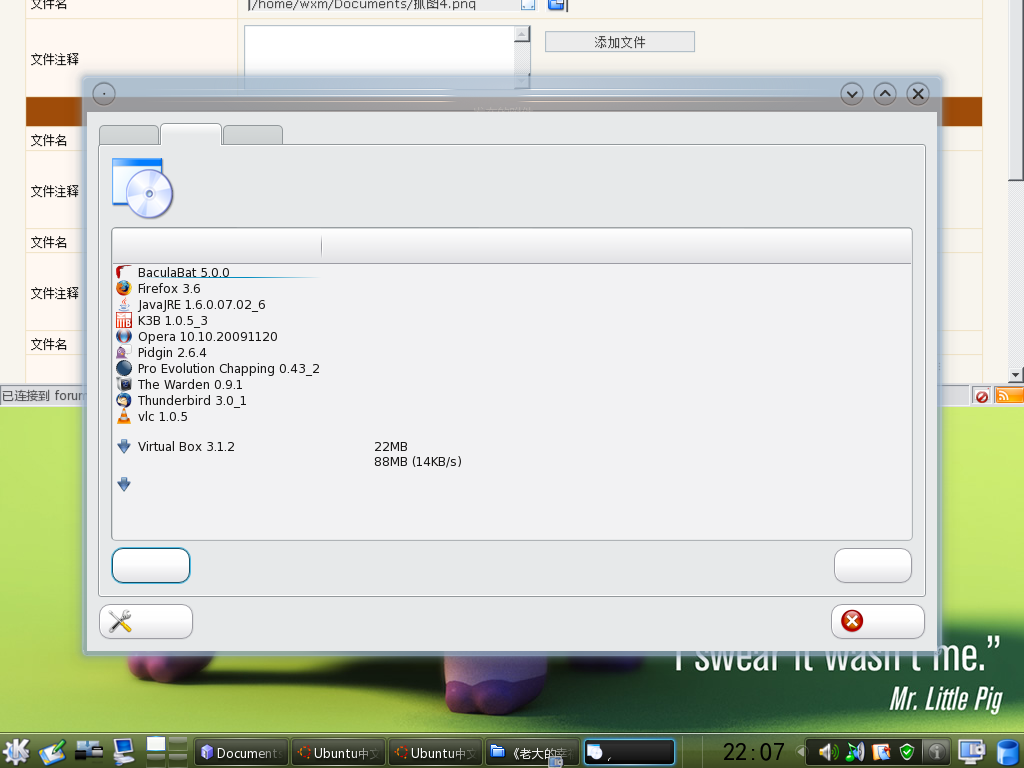The height and width of the screenshot is (768, 1024).
Task: Click the button with the red X icon
Action: [878, 621]
